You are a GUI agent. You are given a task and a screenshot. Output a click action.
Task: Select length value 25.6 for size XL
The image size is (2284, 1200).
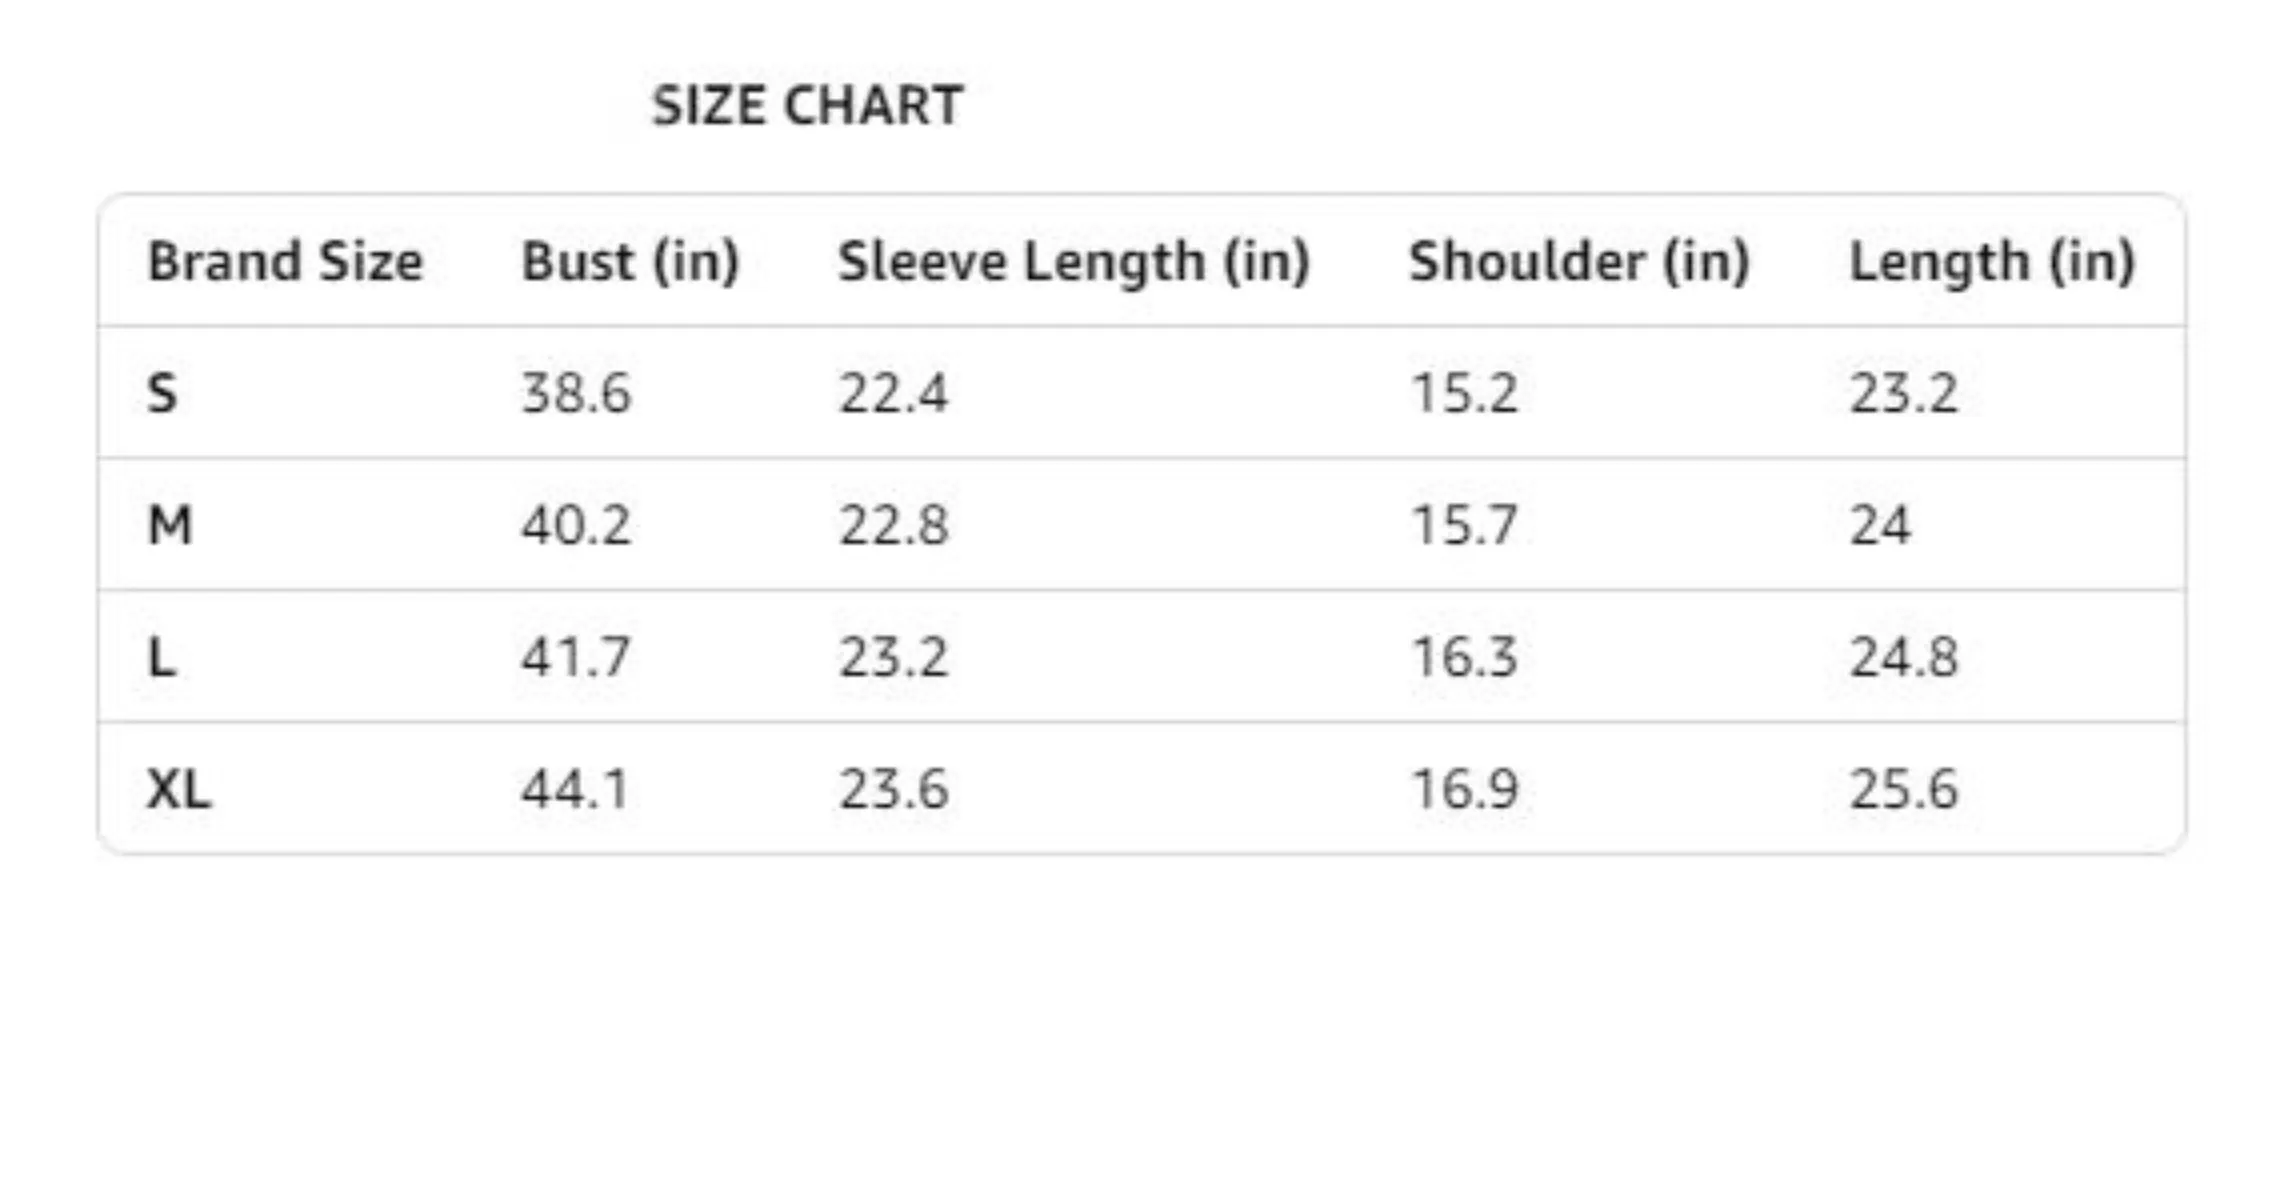1903,790
